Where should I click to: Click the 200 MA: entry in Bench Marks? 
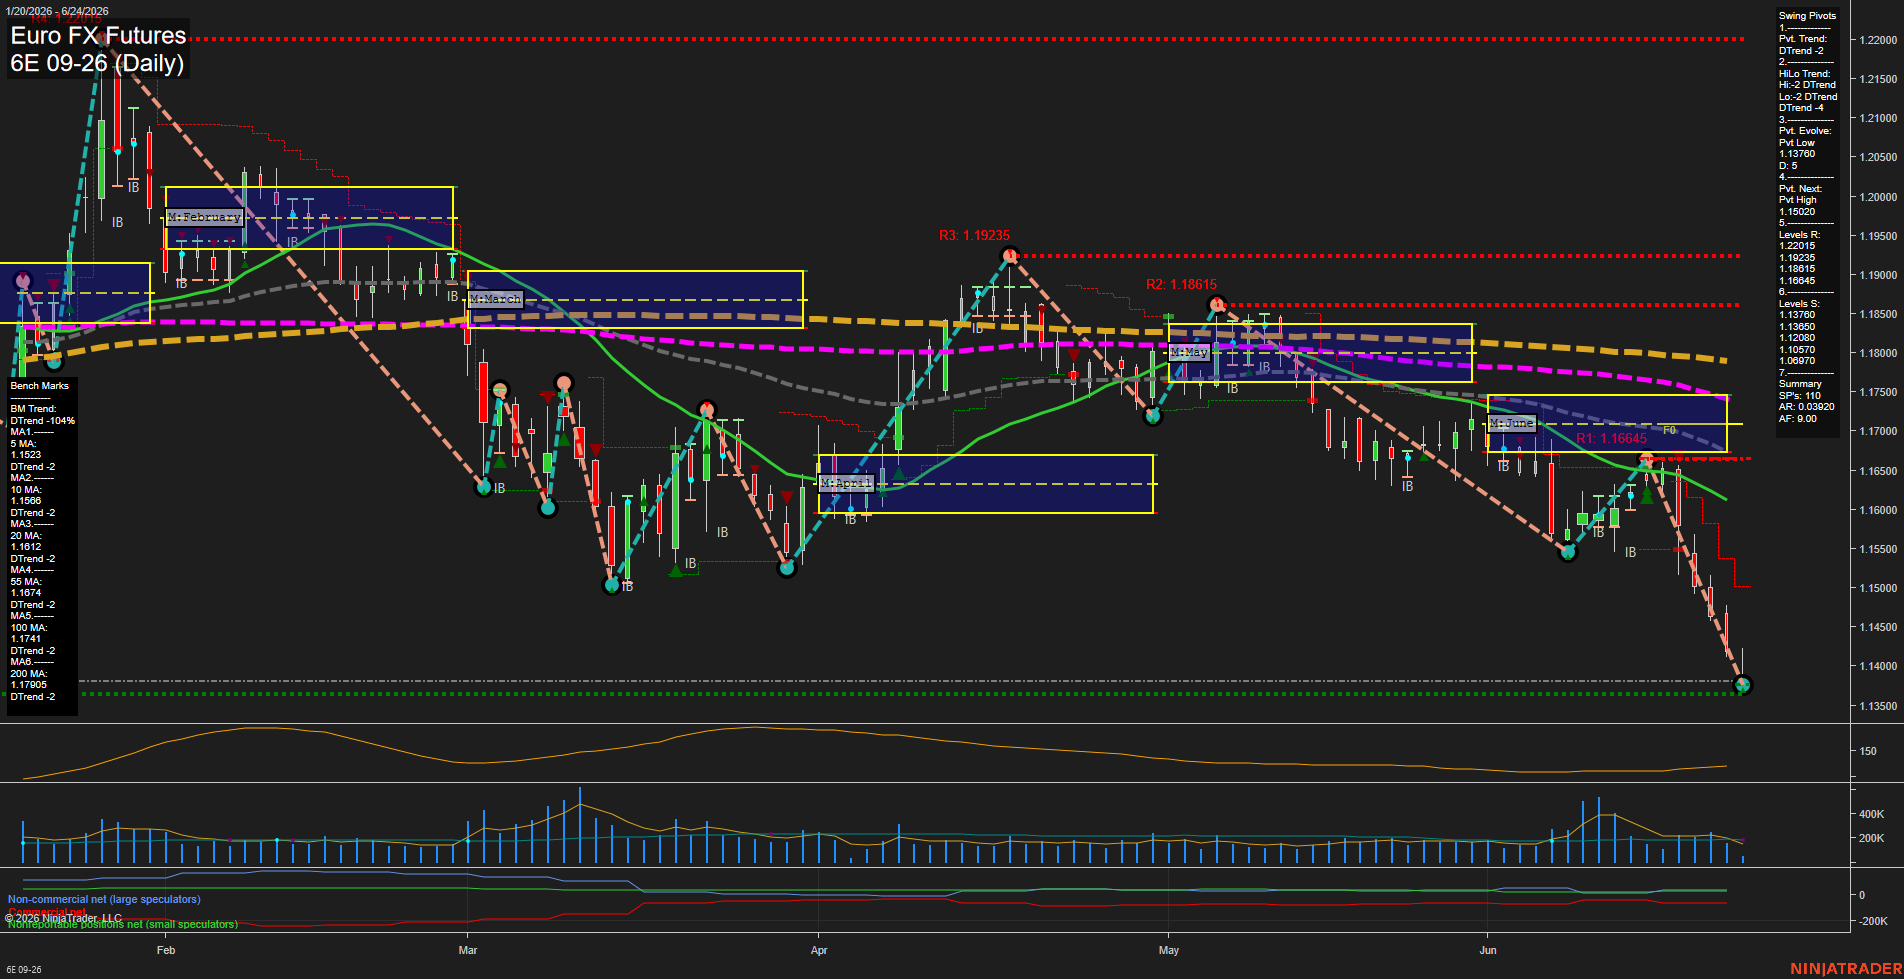coord(29,674)
